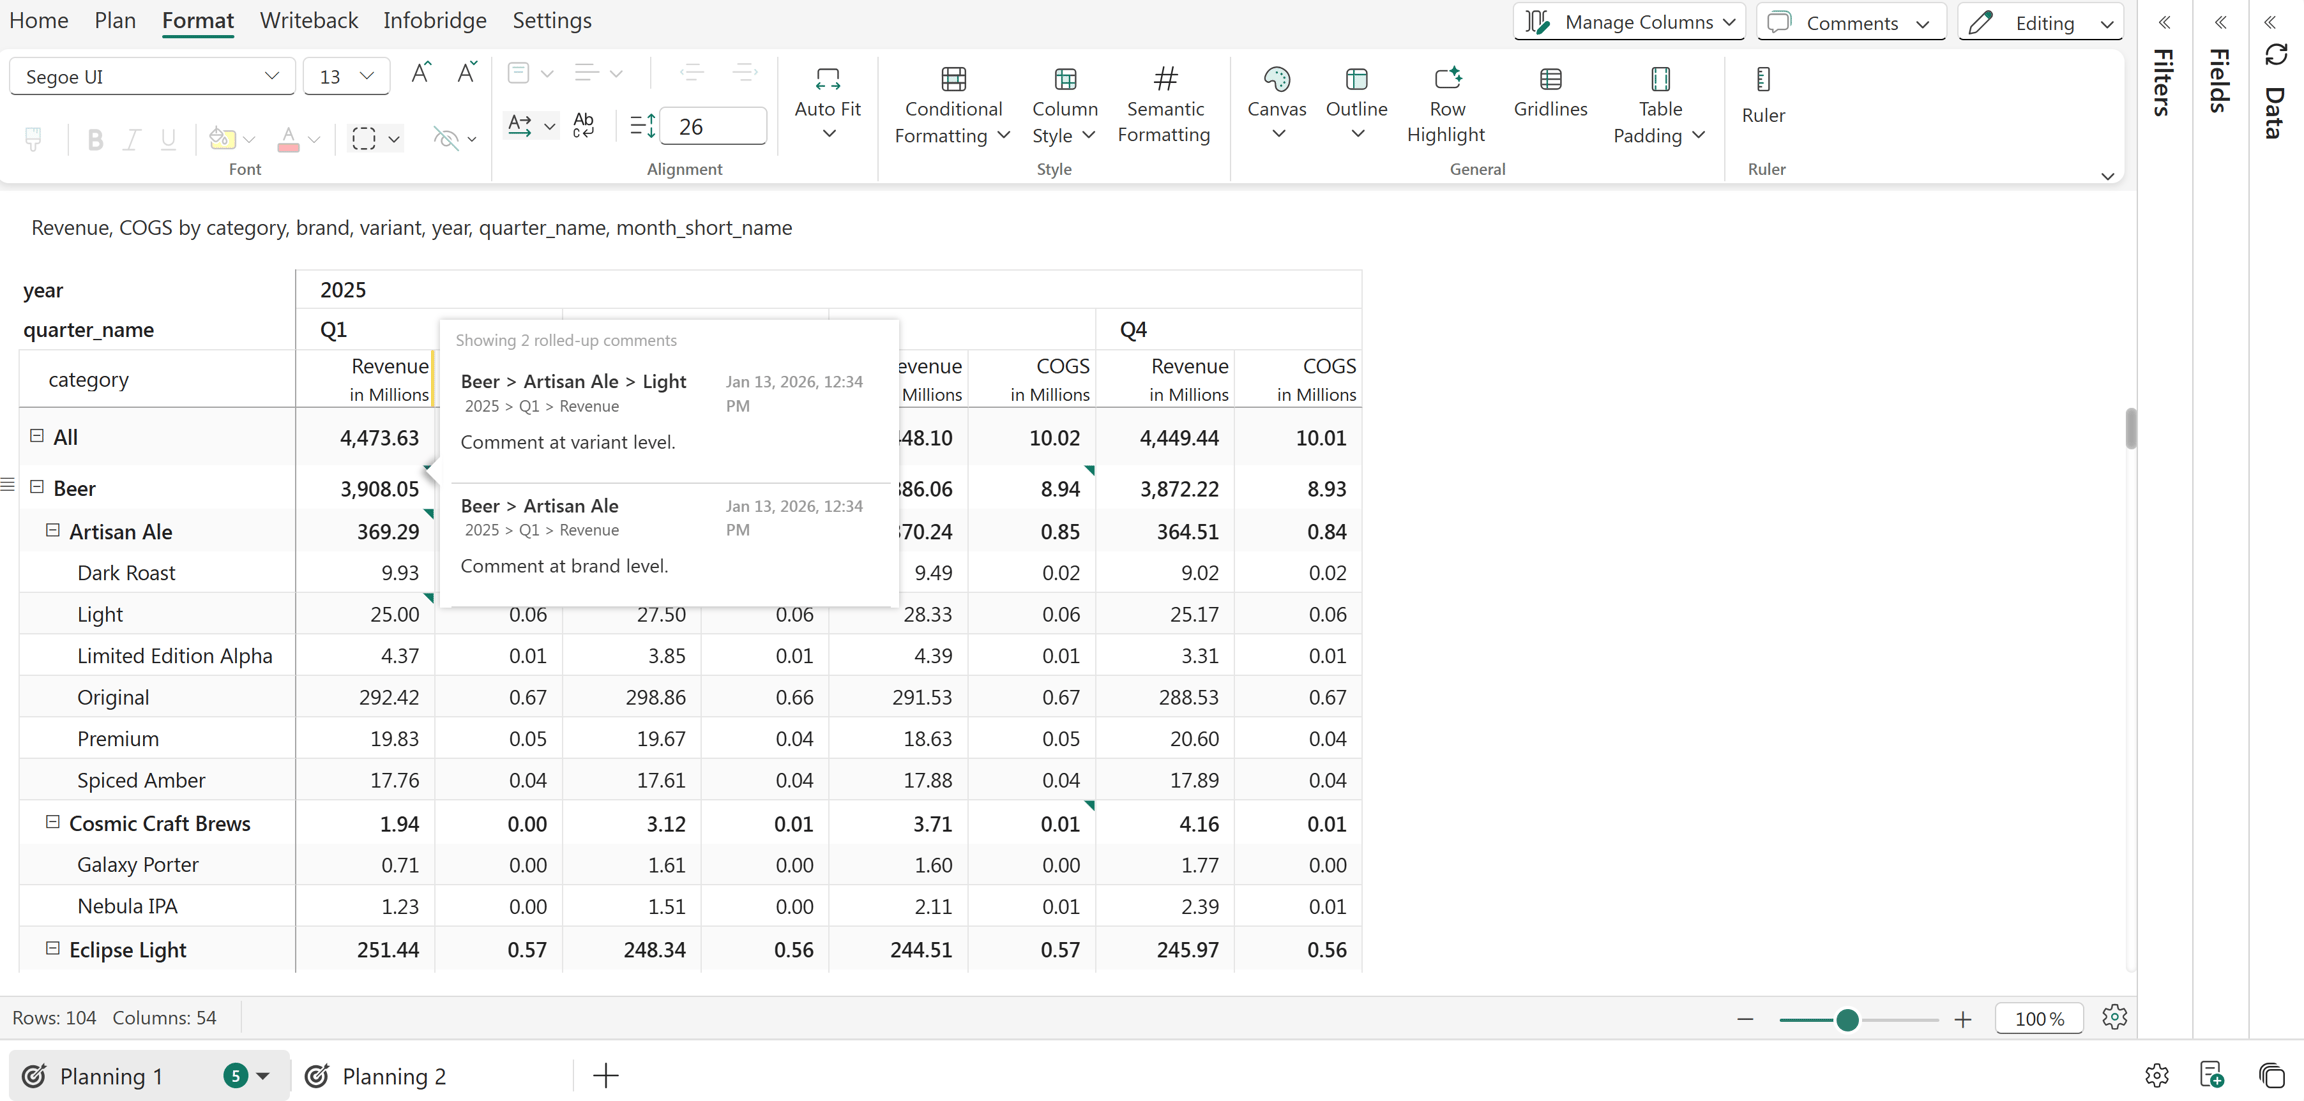The height and width of the screenshot is (1101, 2304).
Task: Click the zoom slider handle
Action: pyautogui.click(x=1847, y=1019)
